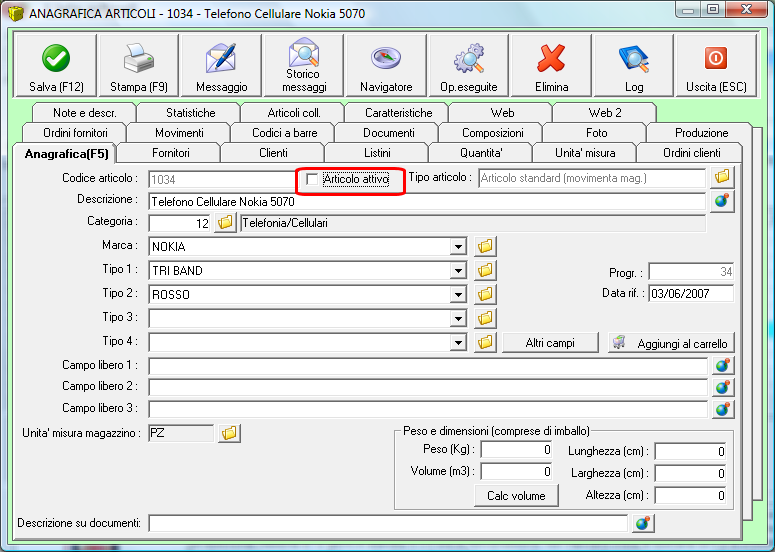Open Storico messaggi toolbar button

pyautogui.click(x=304, y=65)
